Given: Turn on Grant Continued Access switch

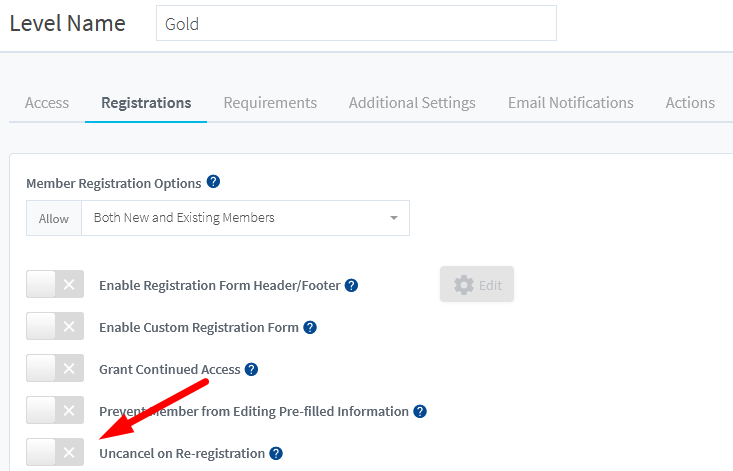Looking at the screenshot, I should coord(55,369).
